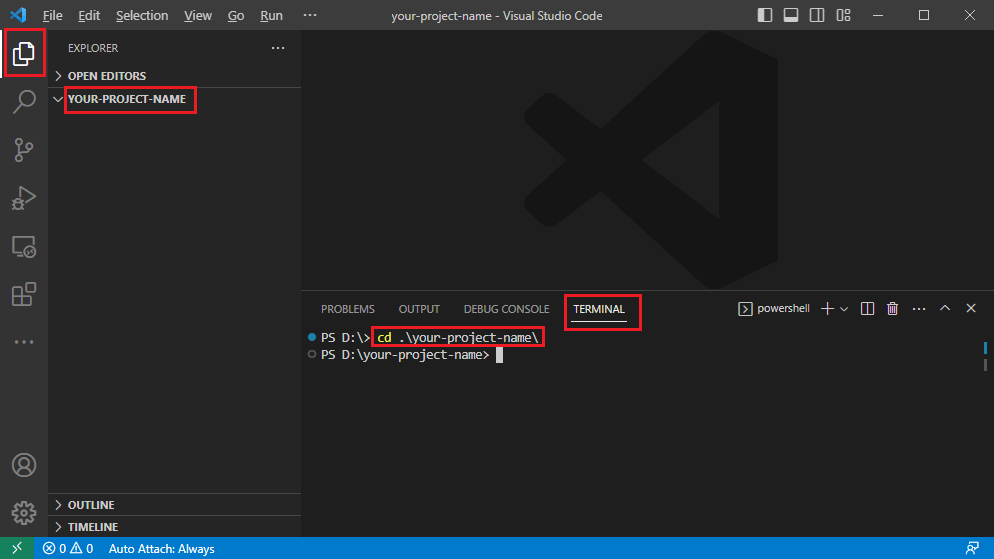Open the new terminal launch profile dropdown

point(844,309)
